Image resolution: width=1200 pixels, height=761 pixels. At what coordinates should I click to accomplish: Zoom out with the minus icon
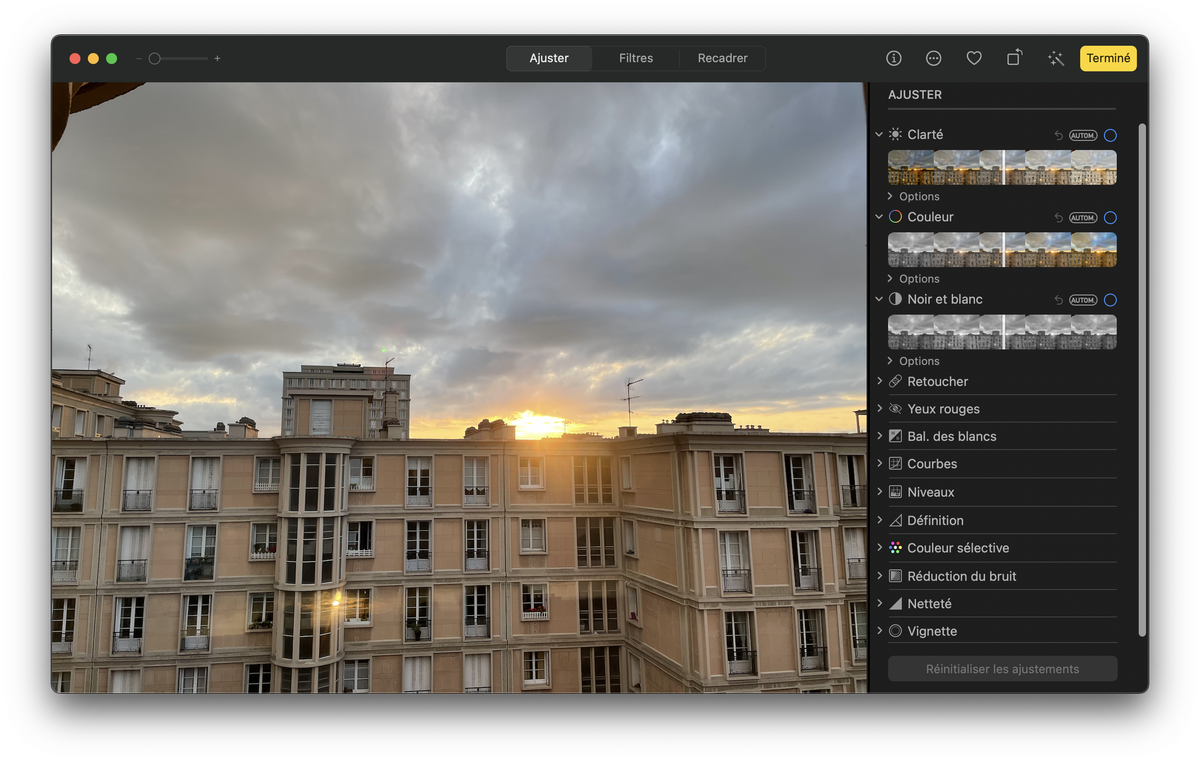139,59
